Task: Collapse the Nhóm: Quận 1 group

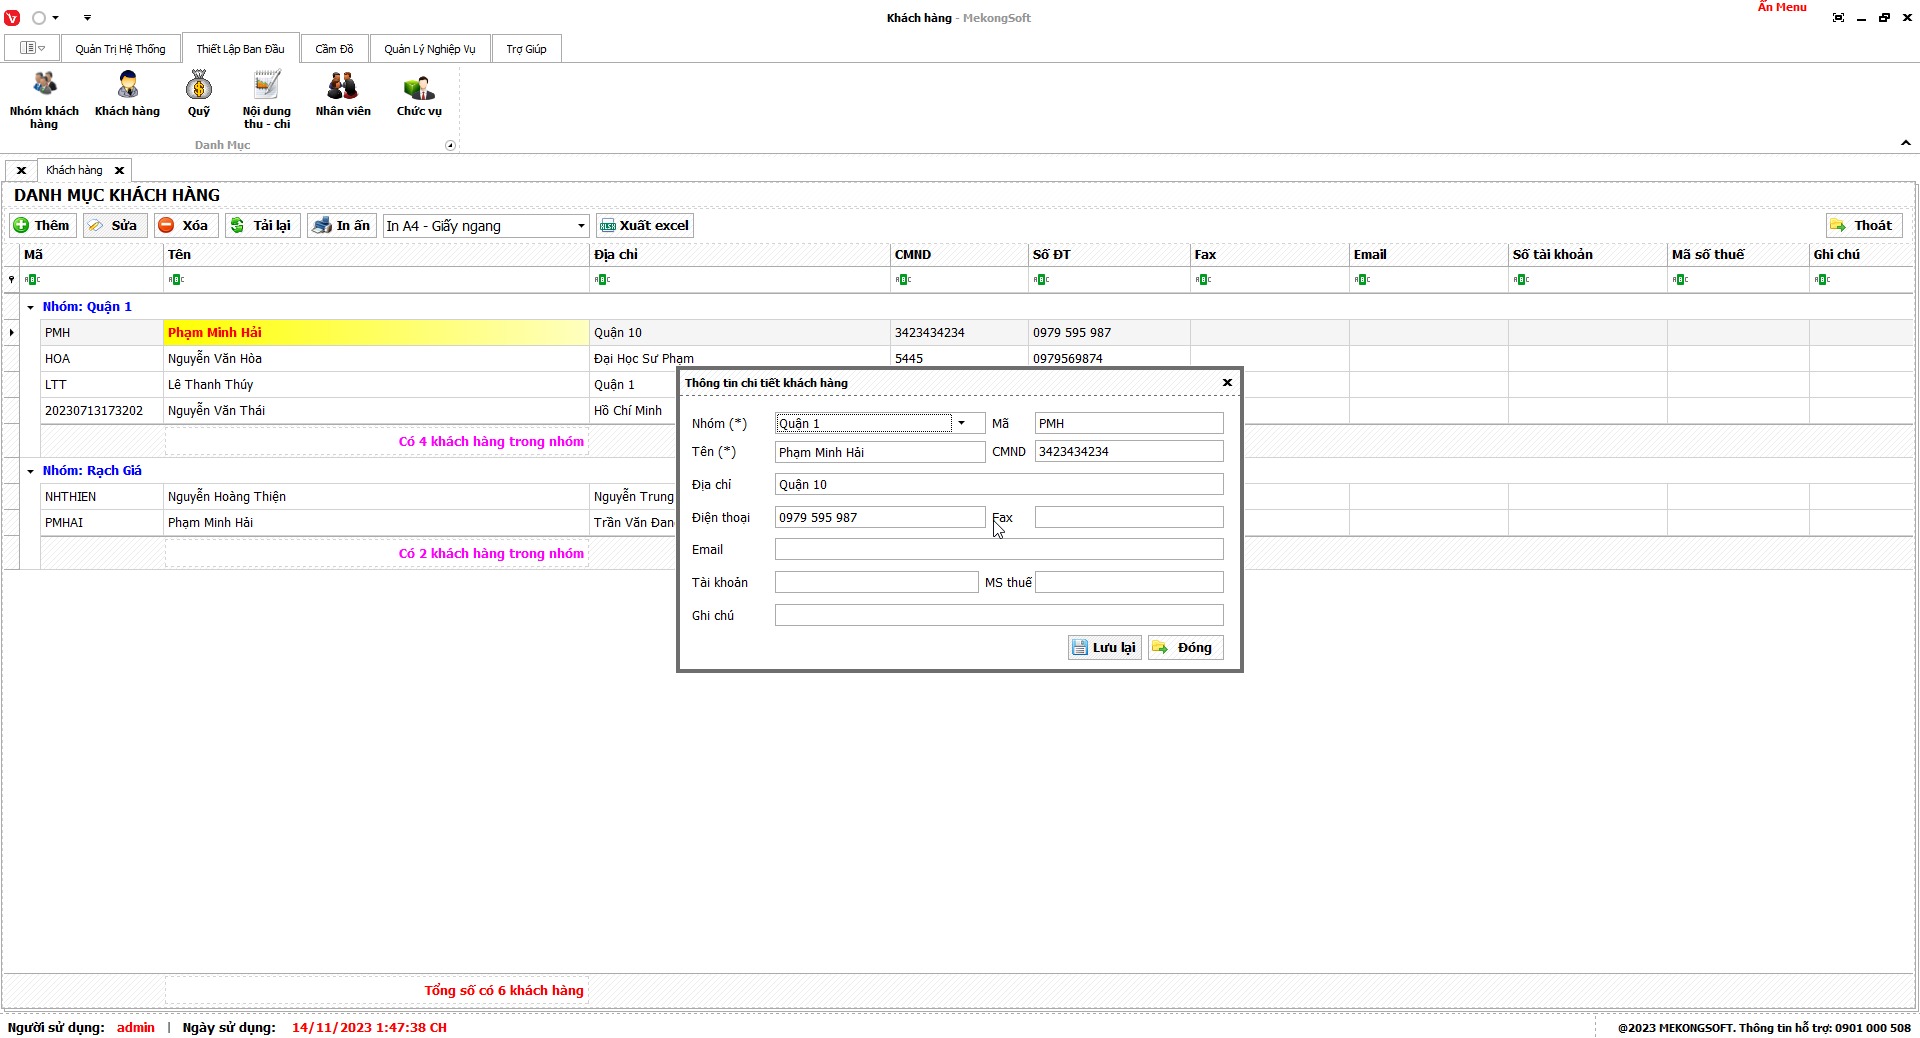Action: point(30,307)
